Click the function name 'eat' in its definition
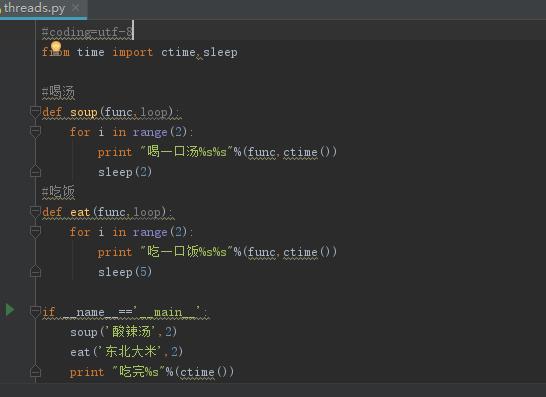Viewport: 546px width, 397px height. point(80,212)
